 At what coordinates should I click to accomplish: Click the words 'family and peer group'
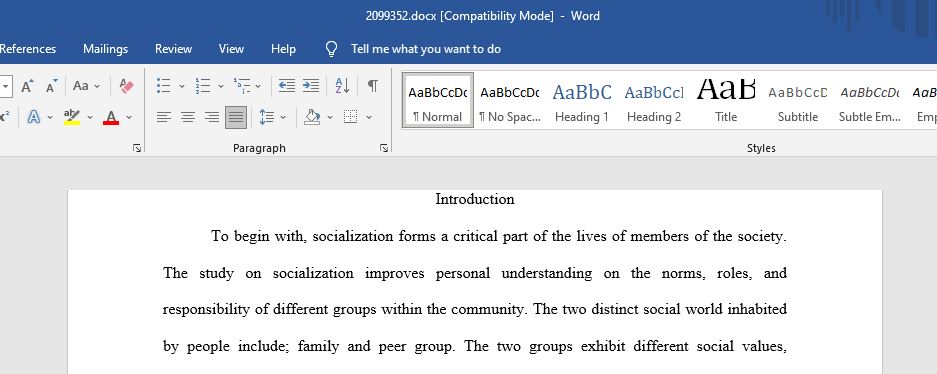tap(375, 347)
